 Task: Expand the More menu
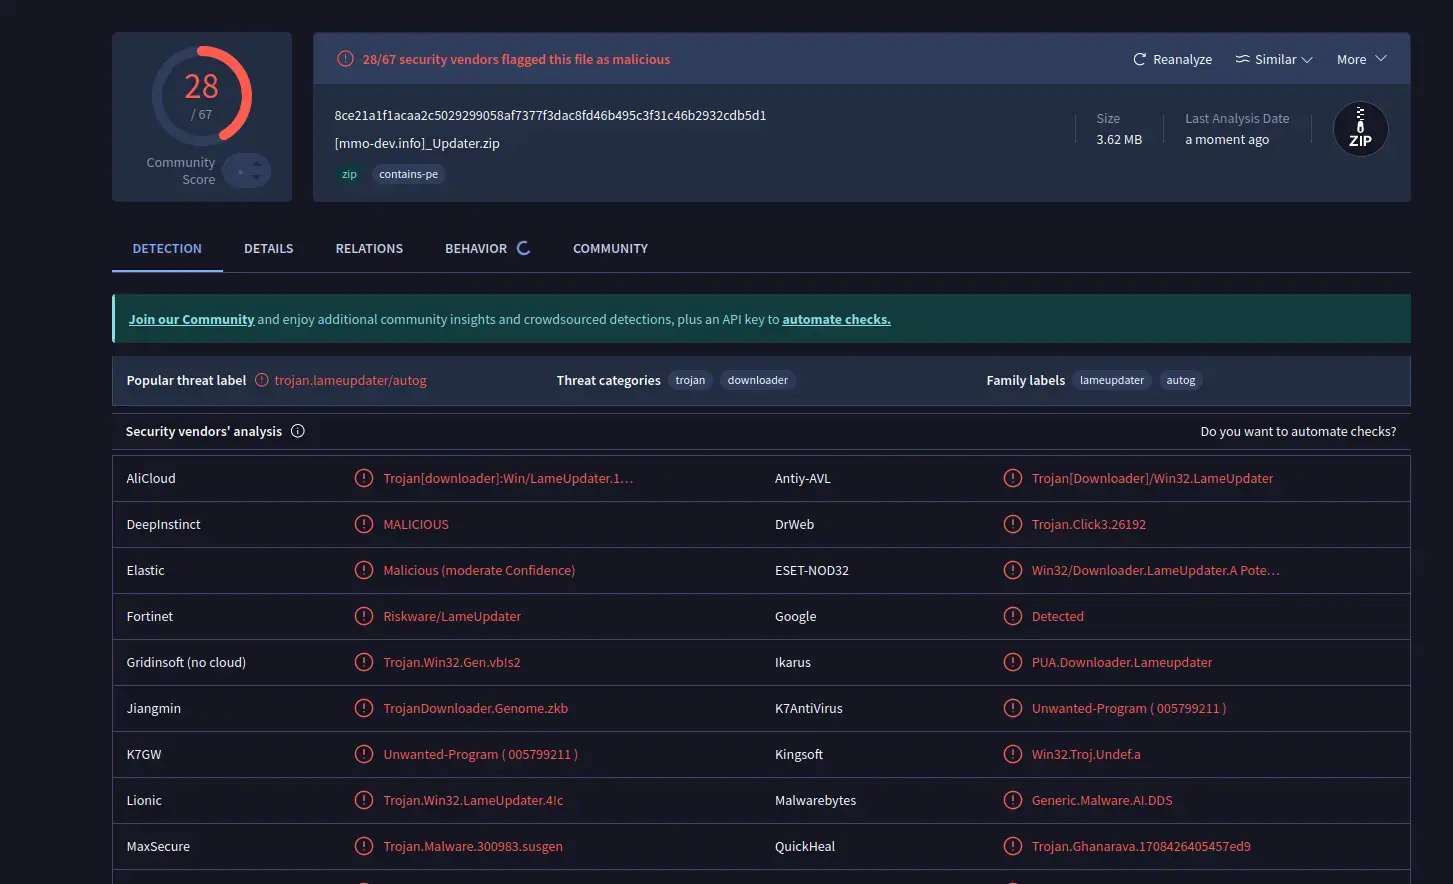point(1362,59)
